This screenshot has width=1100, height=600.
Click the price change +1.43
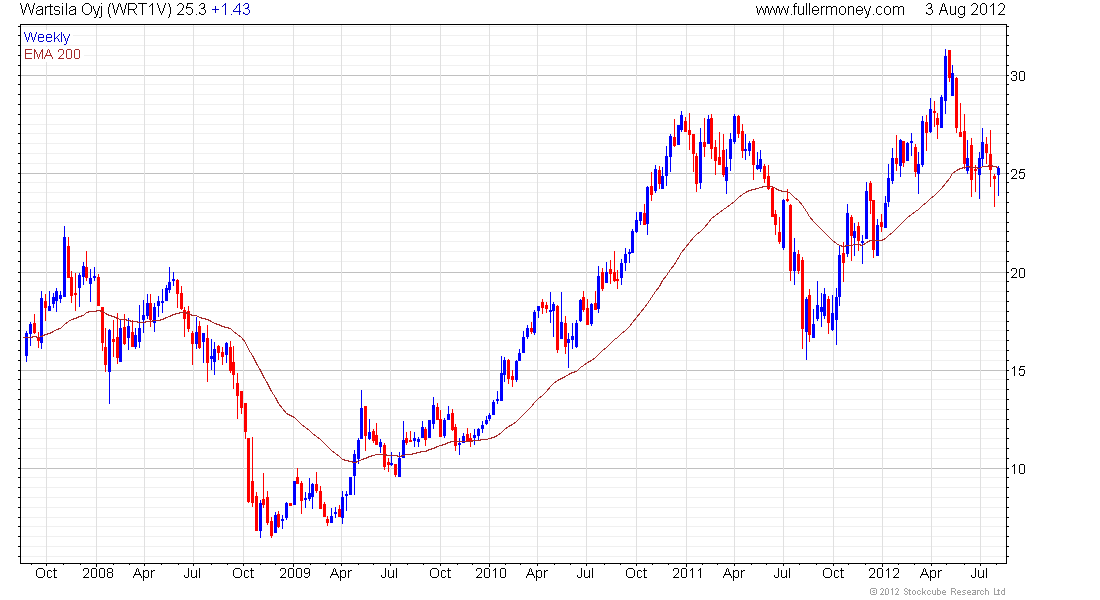[x=231, y=10]
